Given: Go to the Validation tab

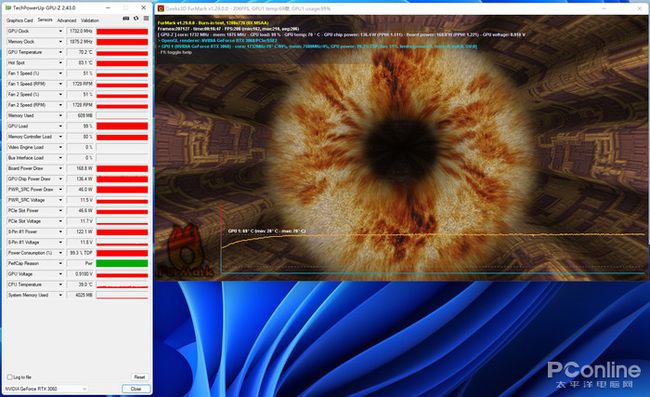Looking at the screenshot, I should pyautogui.click(x=90, y=20).
